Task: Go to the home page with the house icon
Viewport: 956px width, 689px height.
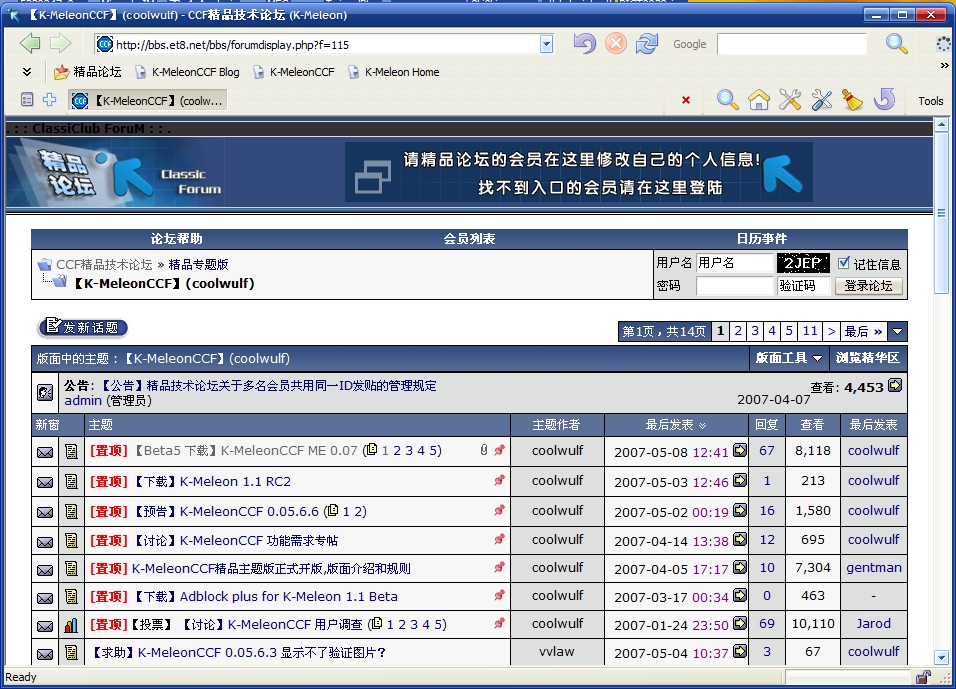Action: click(758, 99)
